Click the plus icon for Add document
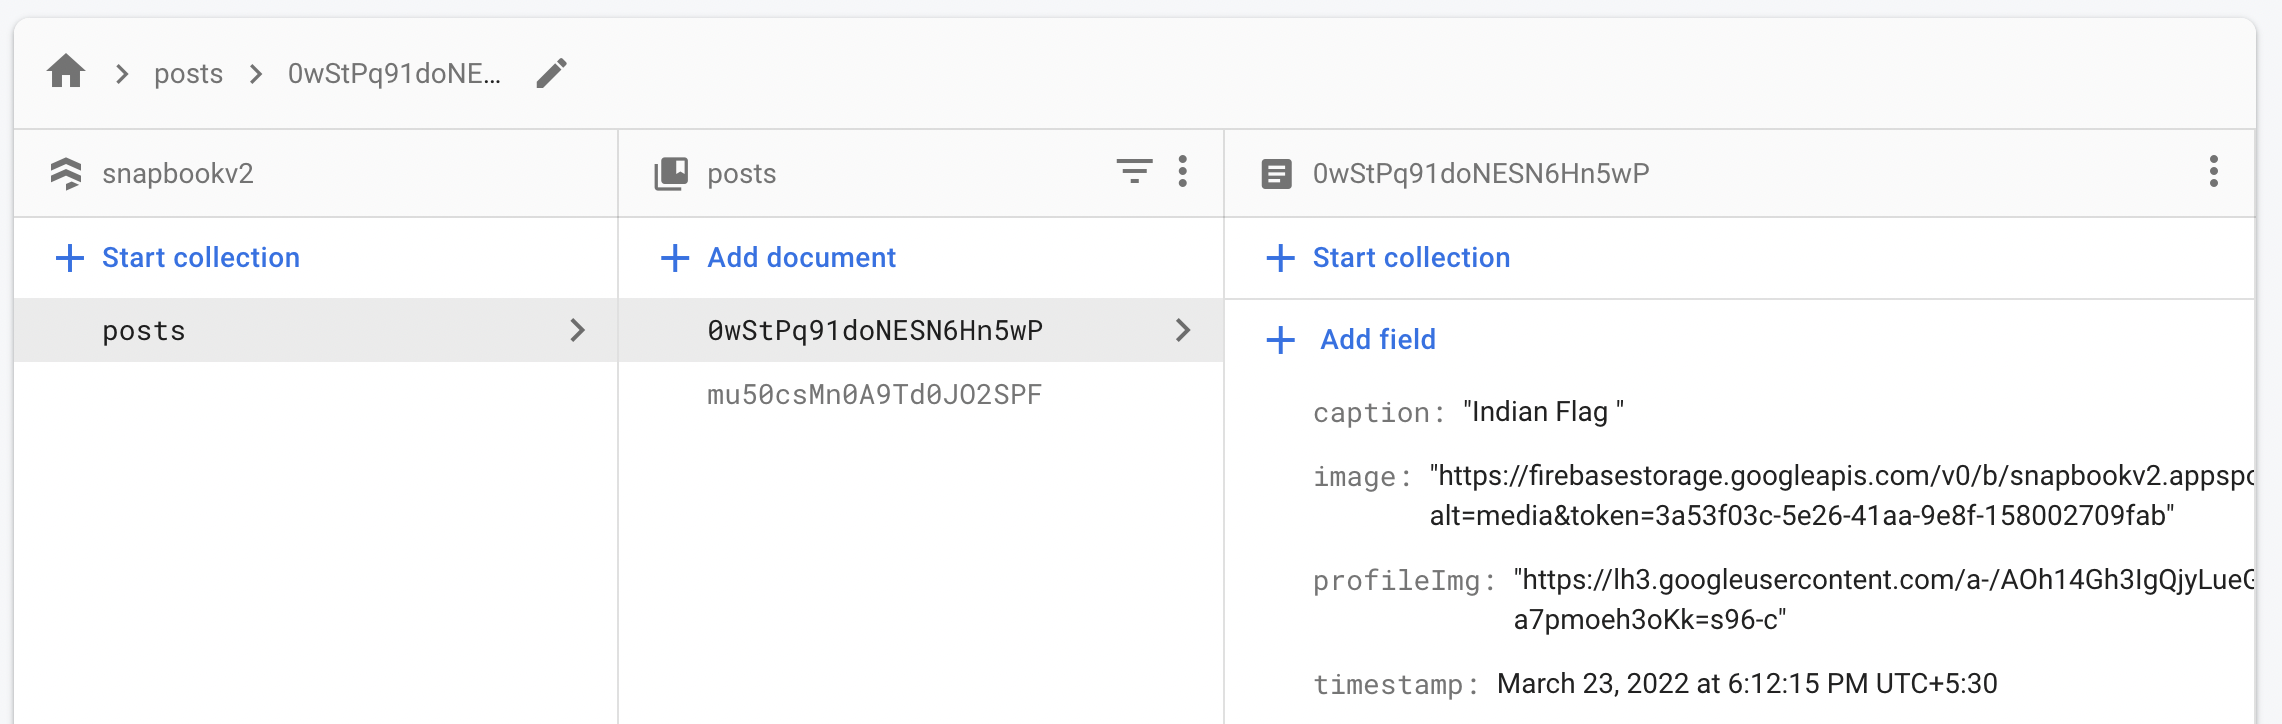 [x=675, y=258]
